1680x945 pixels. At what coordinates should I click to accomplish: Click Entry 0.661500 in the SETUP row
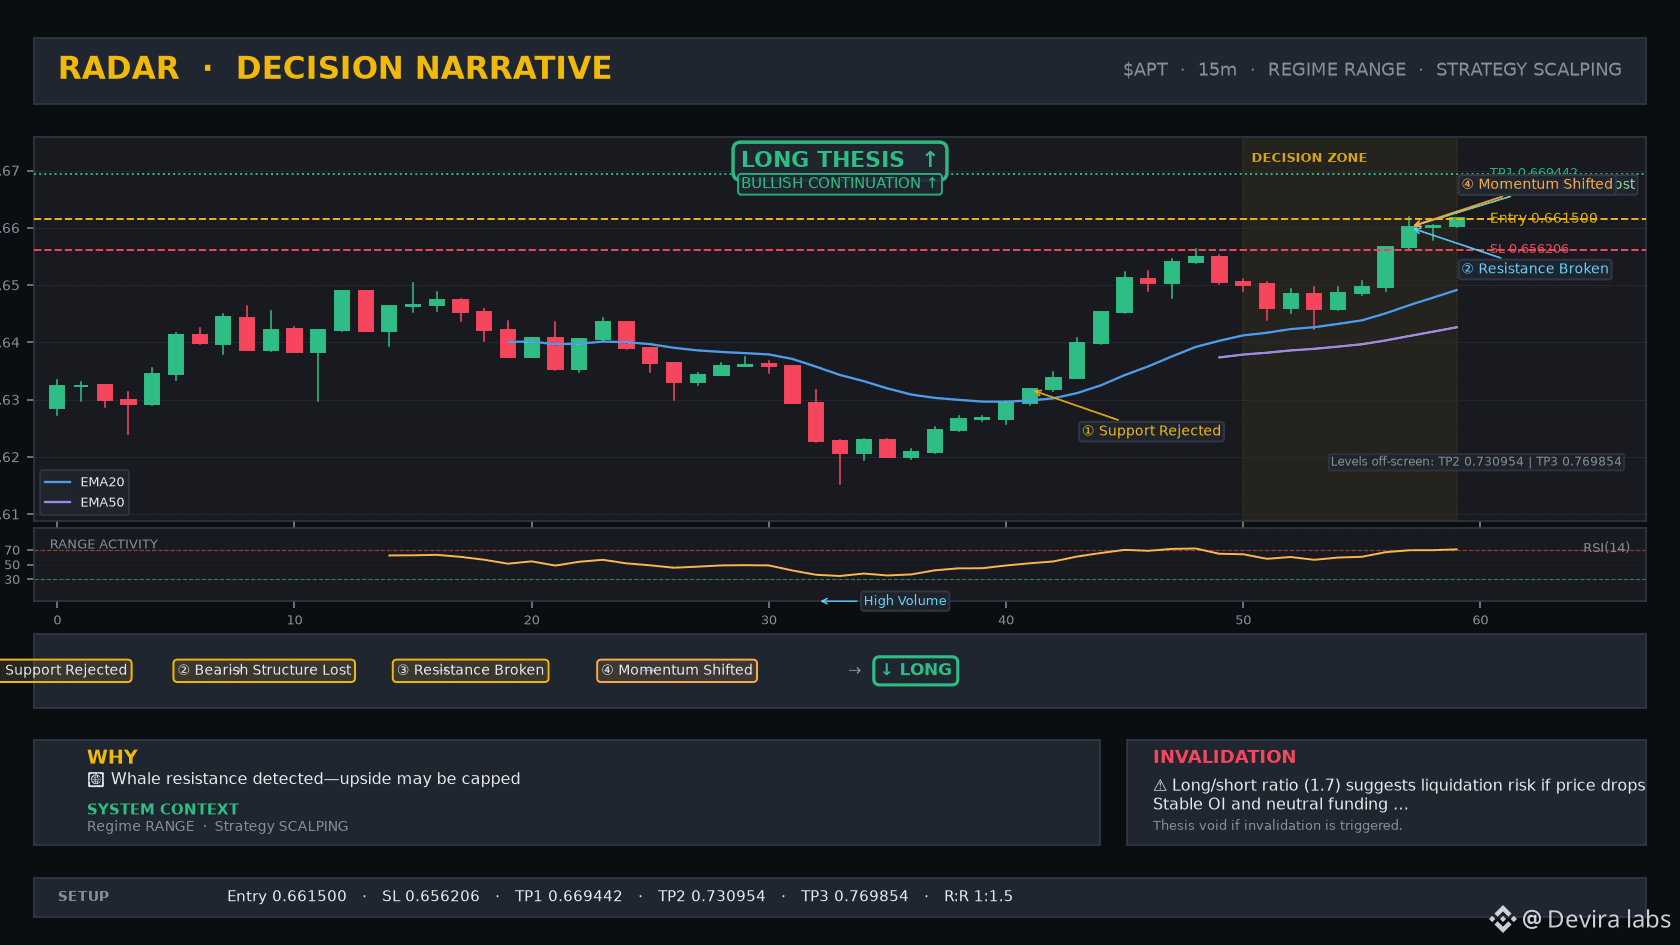click(x=287, y=897)
